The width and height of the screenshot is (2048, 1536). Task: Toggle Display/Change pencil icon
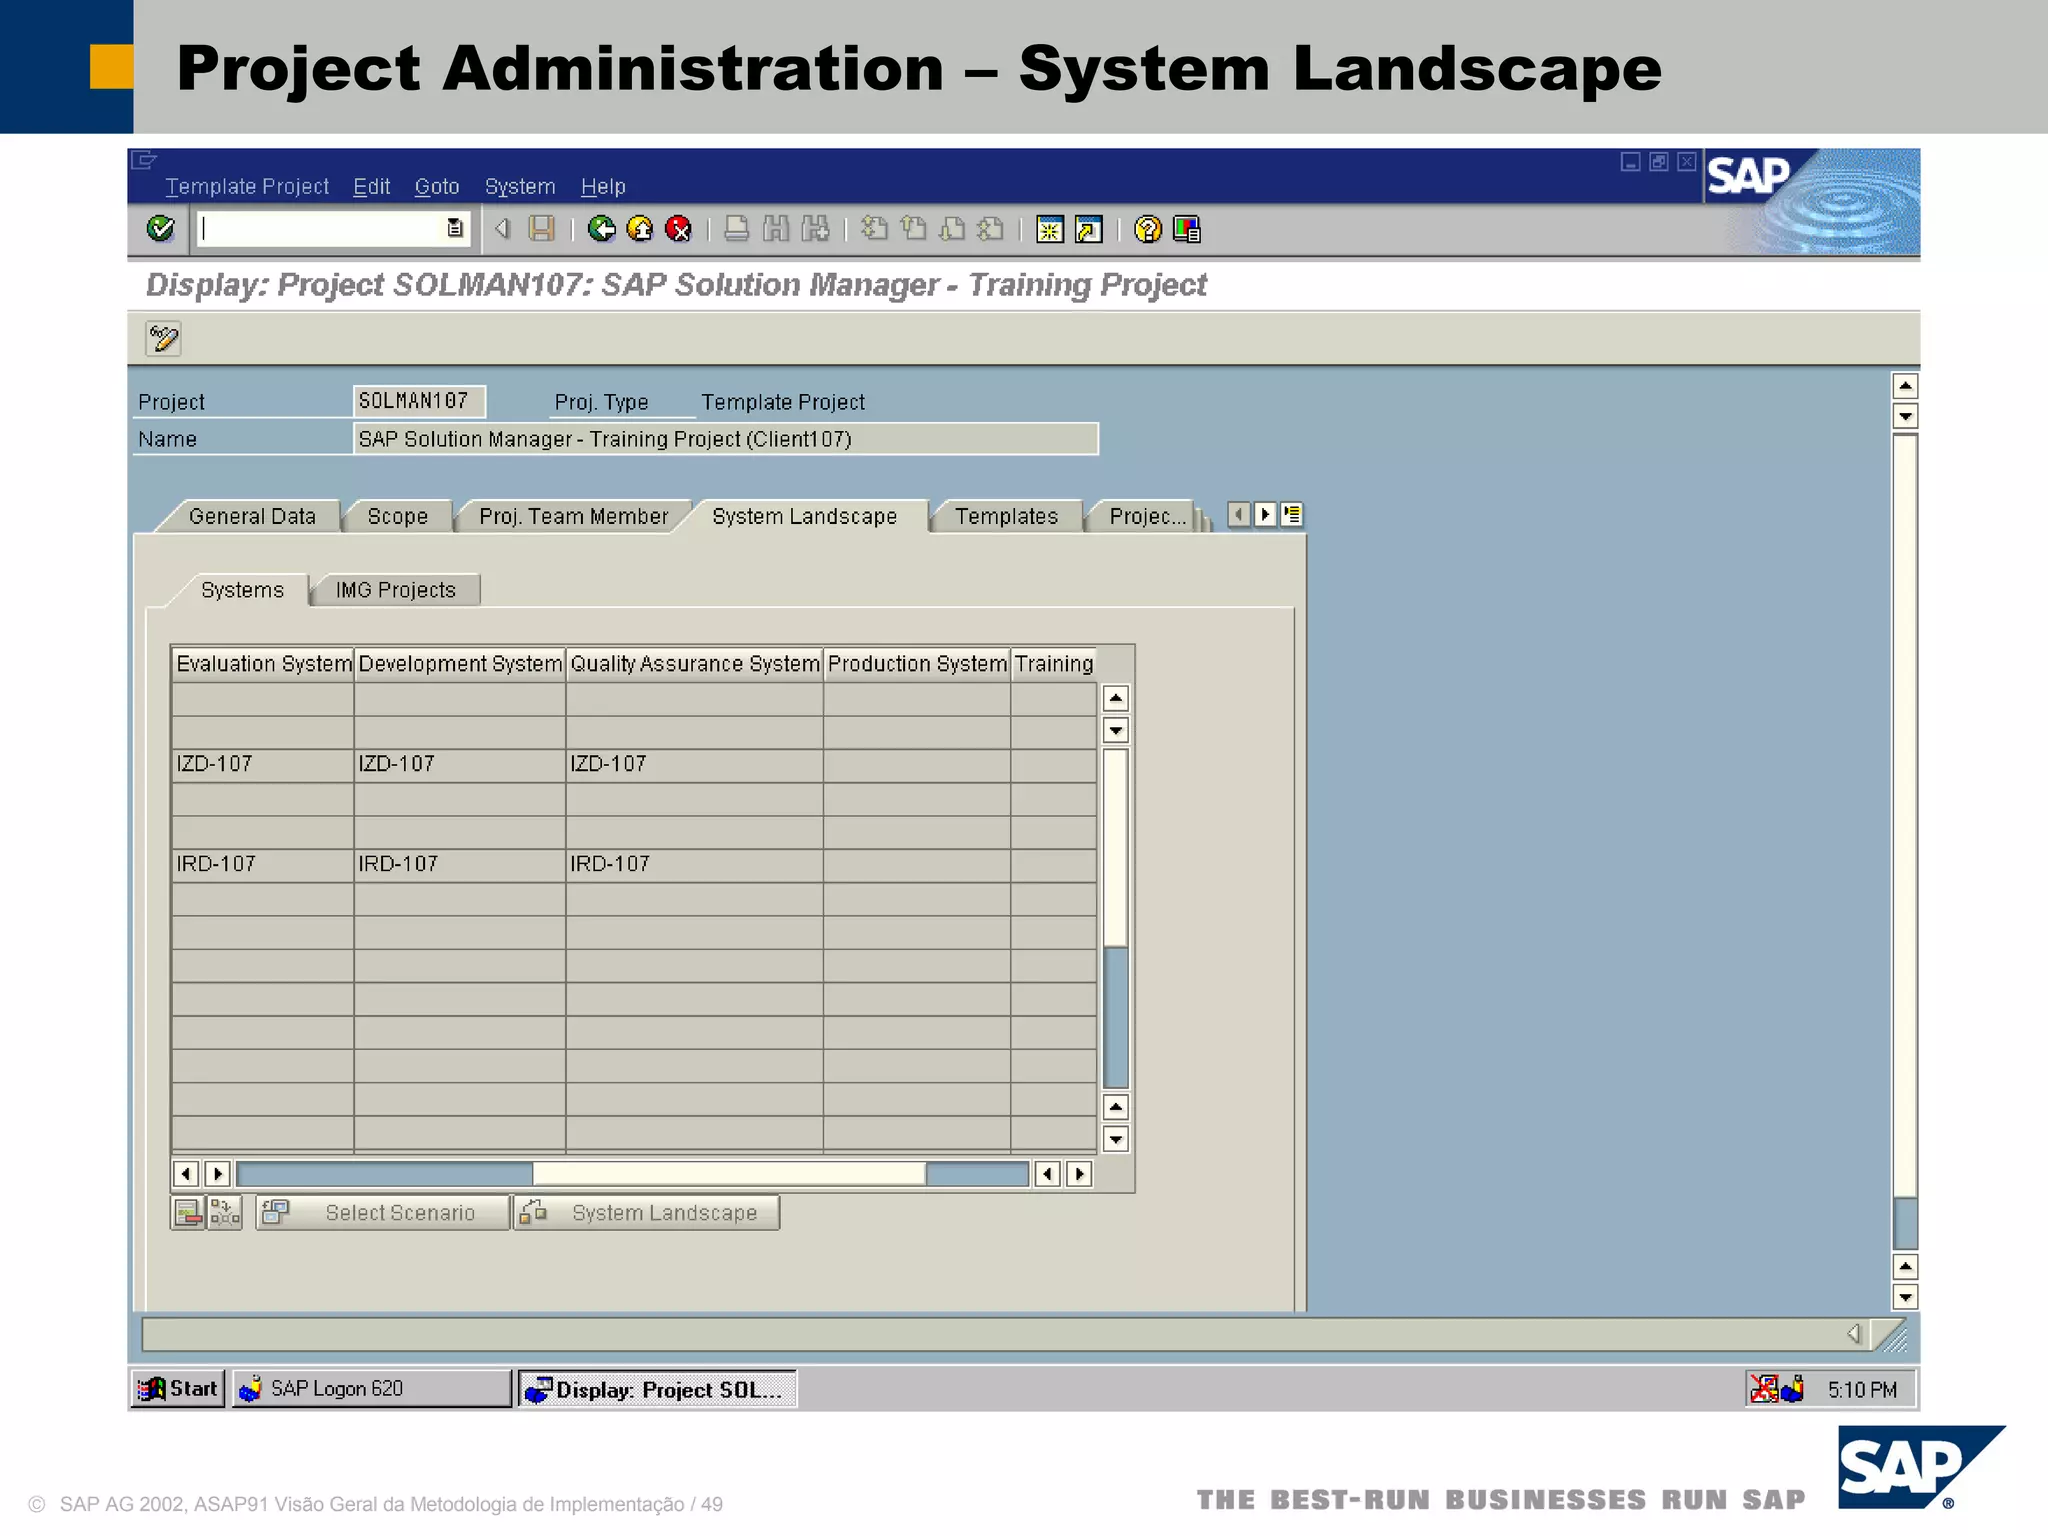(x=163, y=339)
